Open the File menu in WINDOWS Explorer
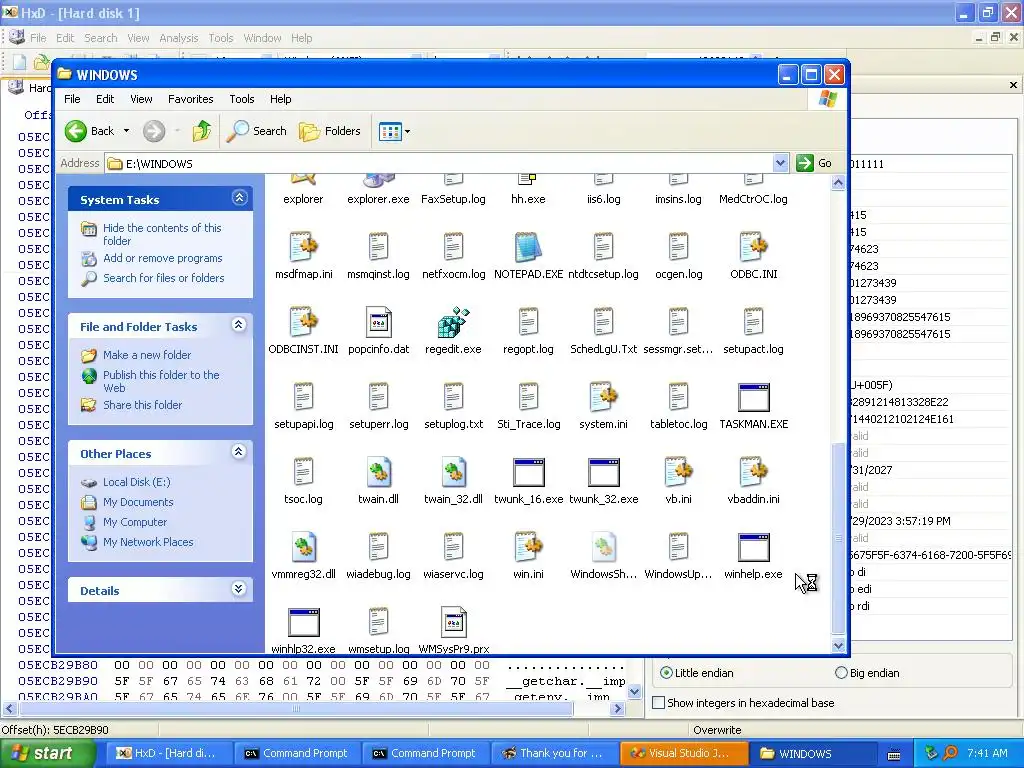Screen dimensions: 1024x768 tap(72, 99)
